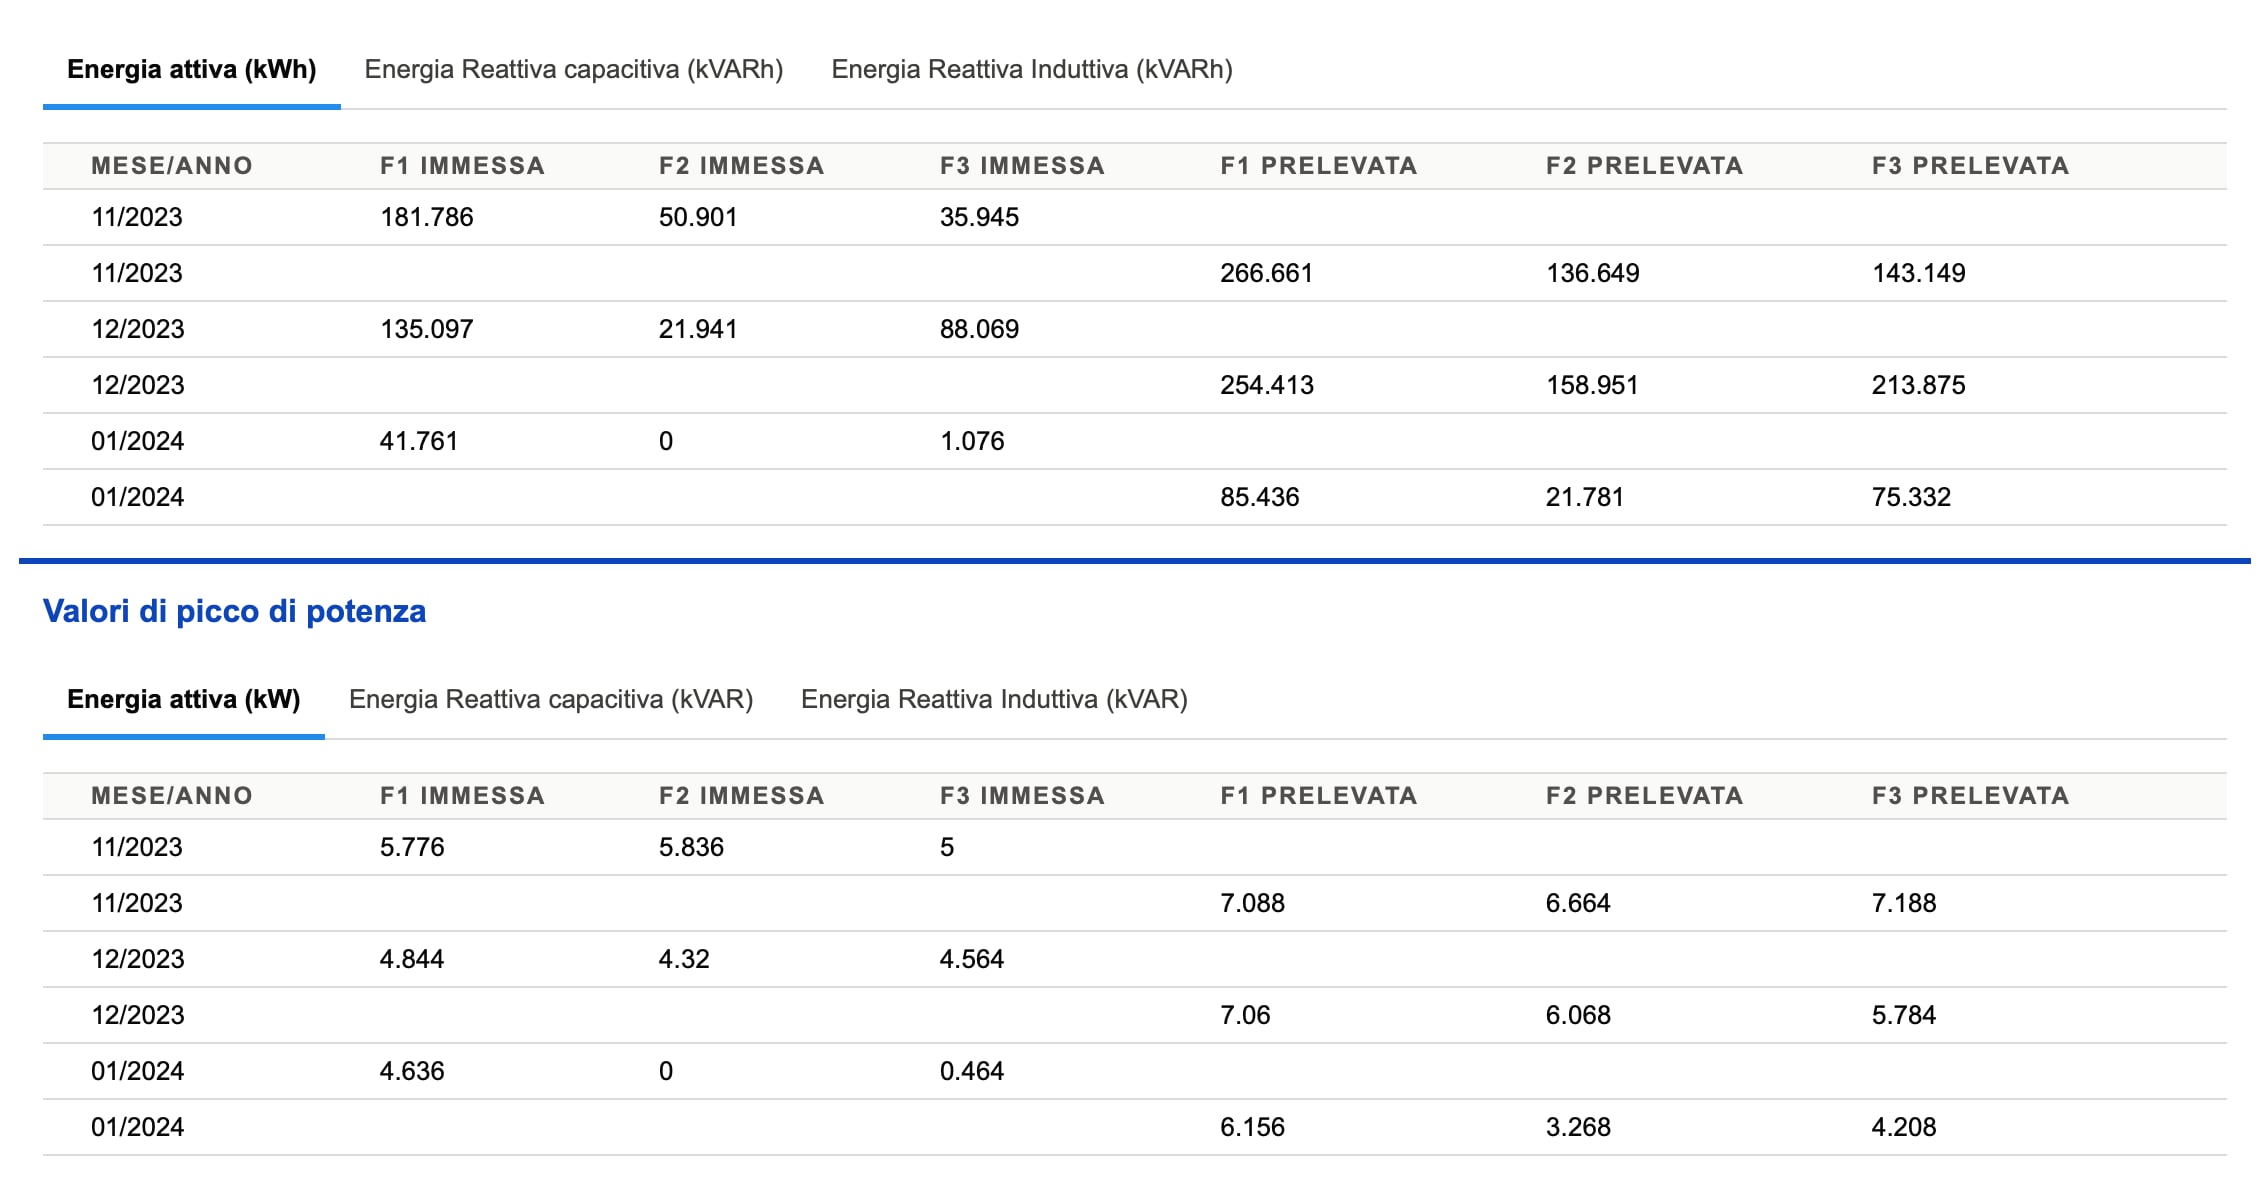Click the peak value 5.784

click(x=1904, y=1015)
